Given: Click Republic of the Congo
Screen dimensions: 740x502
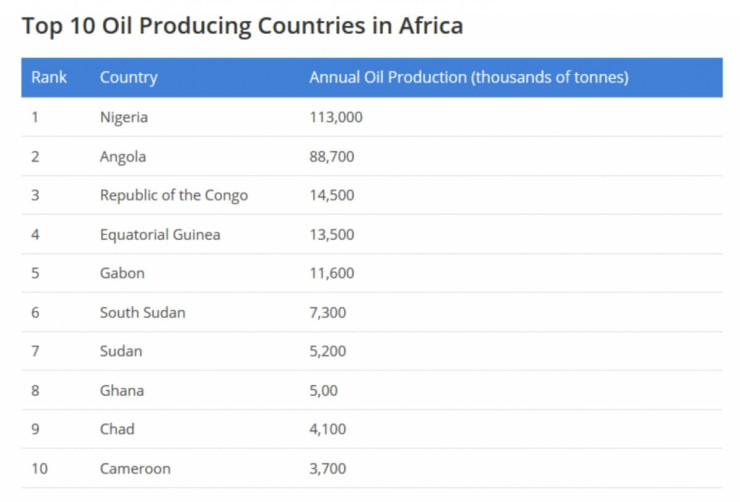Looking at the screenshot, I should (173, 195).
